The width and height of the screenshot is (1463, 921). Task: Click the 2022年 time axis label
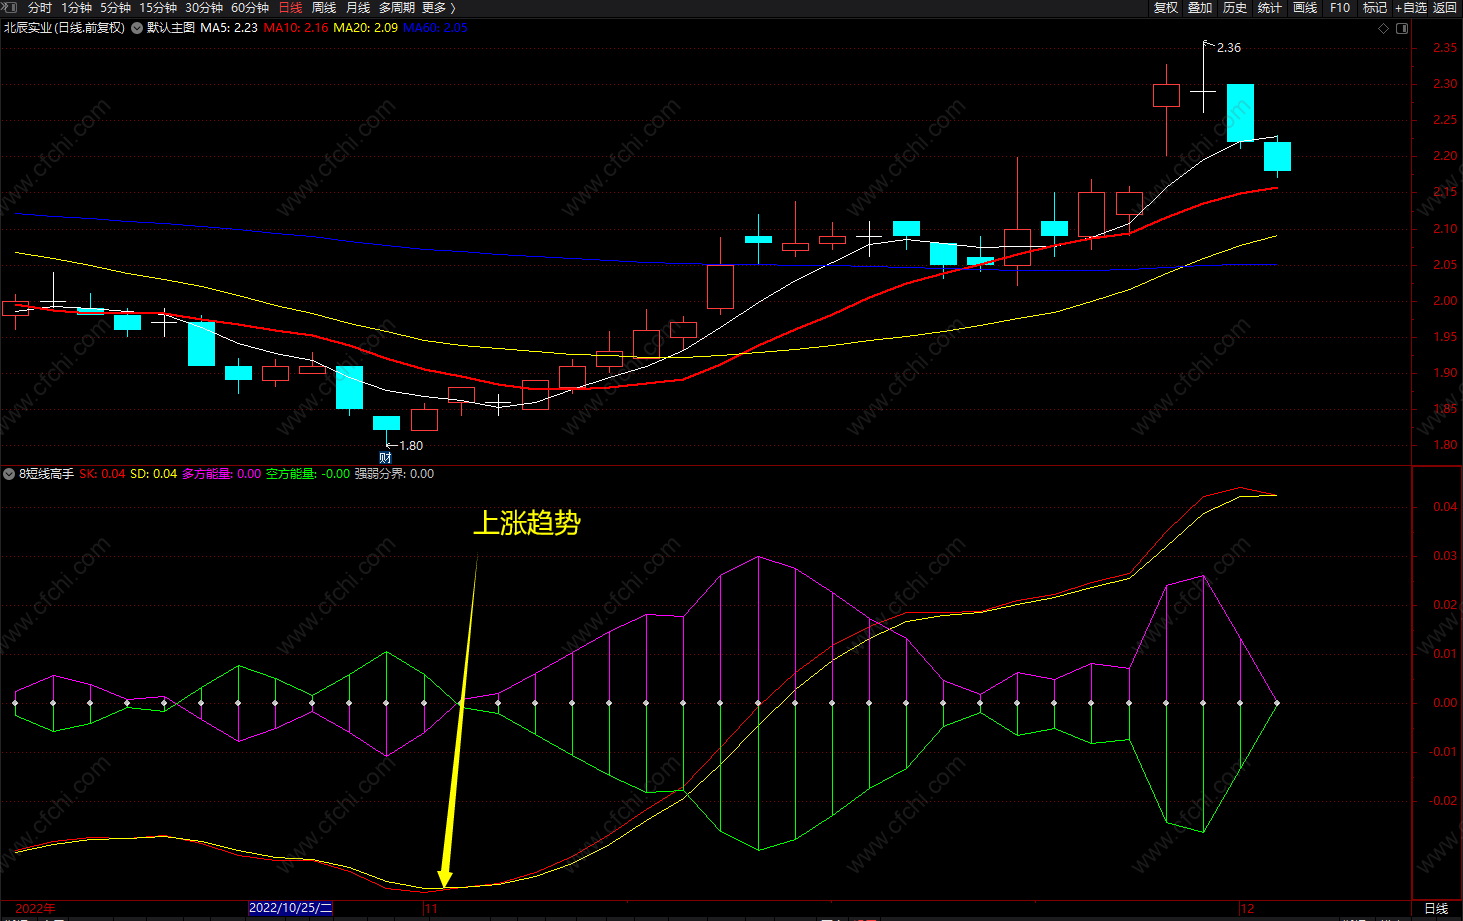35,909
